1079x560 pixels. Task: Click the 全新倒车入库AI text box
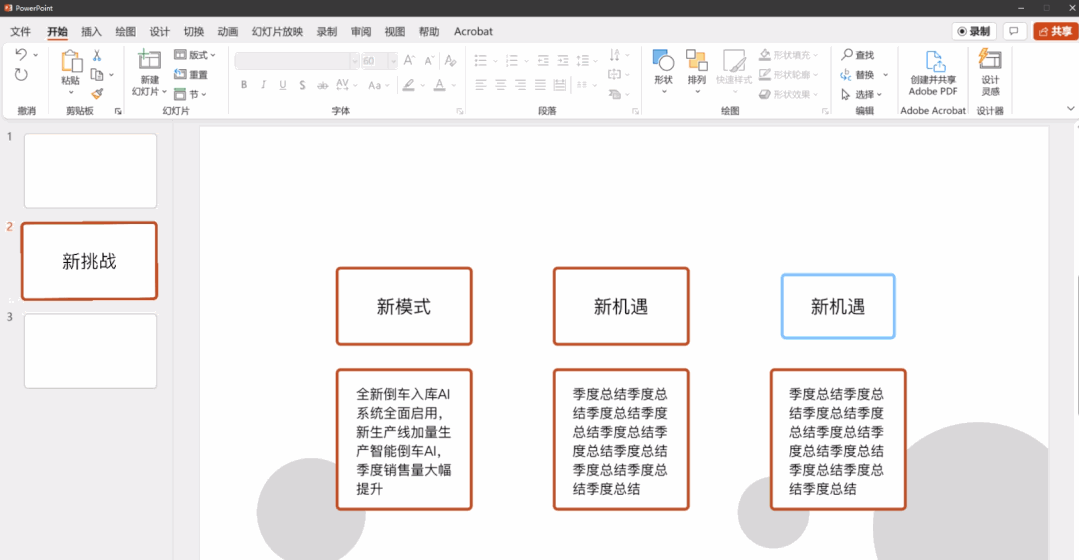404,440
